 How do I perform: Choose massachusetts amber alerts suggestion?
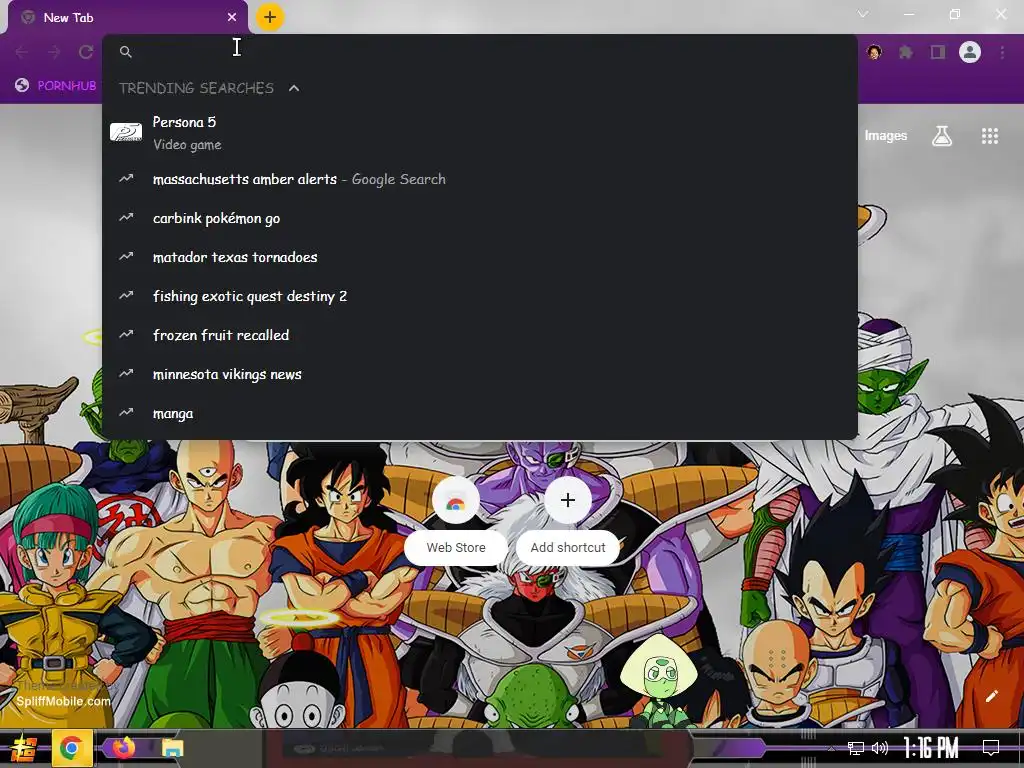click(x=479, y=179)
